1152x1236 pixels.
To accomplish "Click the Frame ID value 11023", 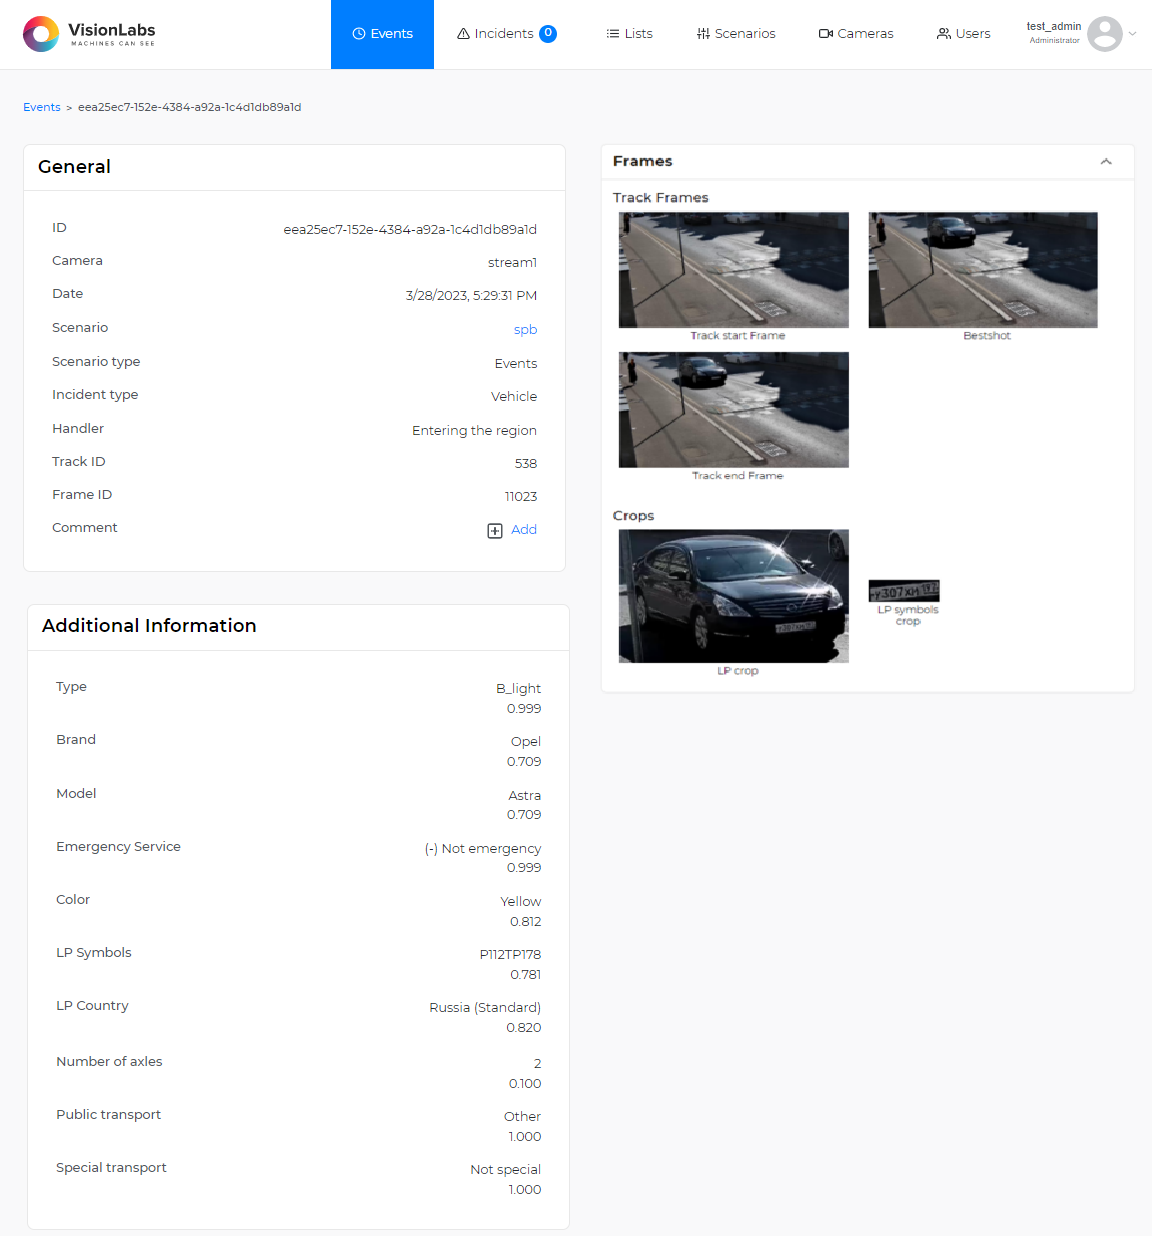I will [521, 497].
